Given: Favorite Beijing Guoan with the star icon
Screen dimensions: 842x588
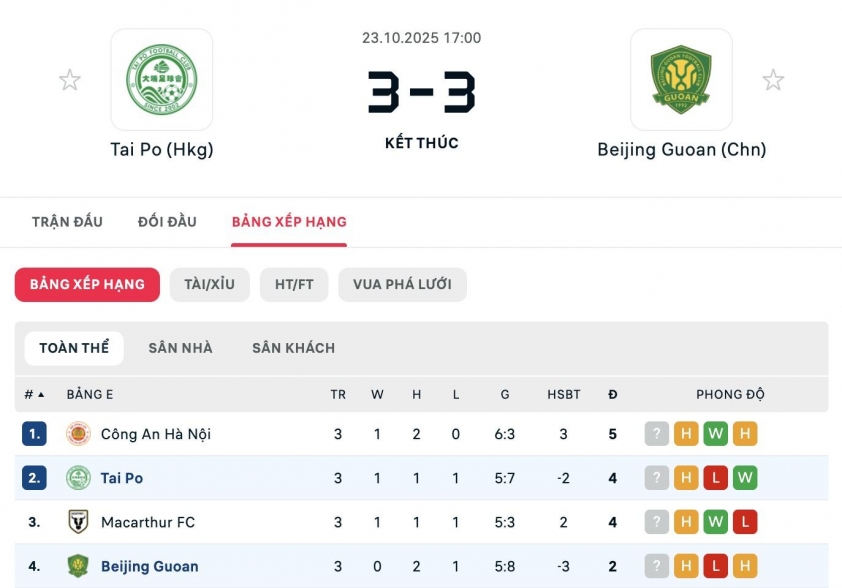Looking at the screenshot, I should pos(773,80).
